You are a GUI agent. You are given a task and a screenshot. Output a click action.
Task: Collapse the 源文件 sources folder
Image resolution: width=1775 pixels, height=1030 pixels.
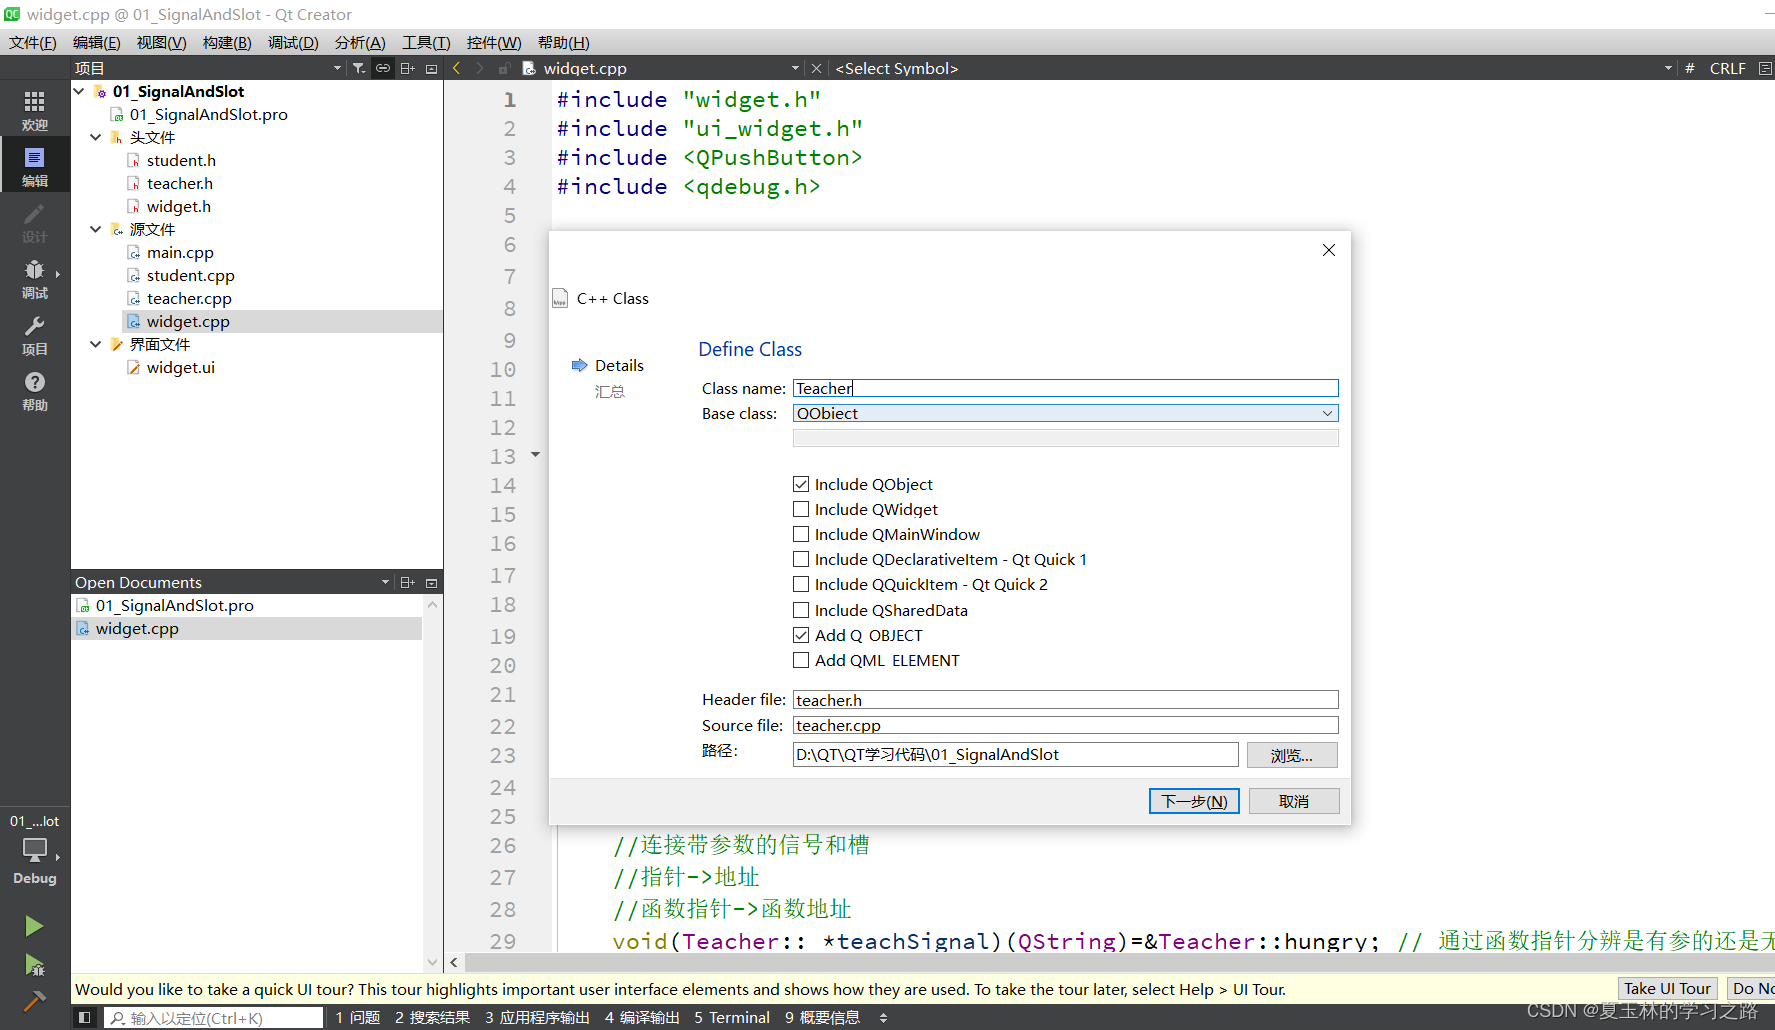(96, 229)
